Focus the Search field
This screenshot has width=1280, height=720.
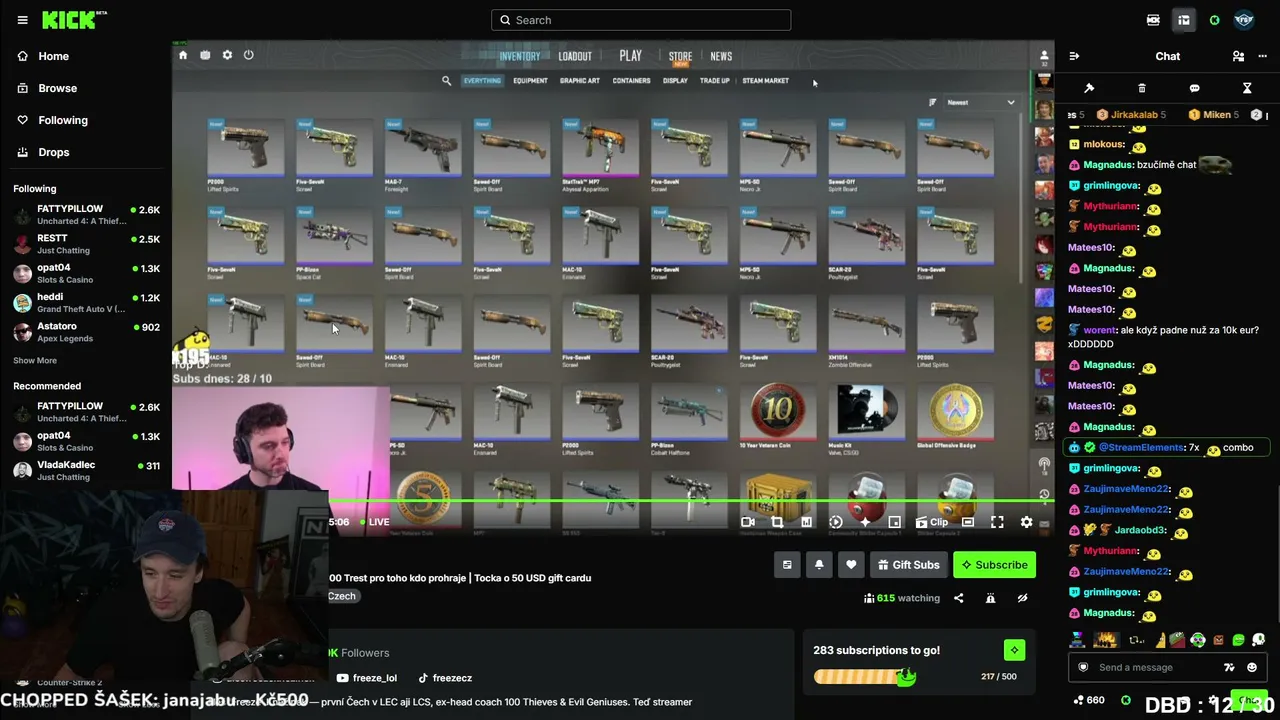click(641, 20)
